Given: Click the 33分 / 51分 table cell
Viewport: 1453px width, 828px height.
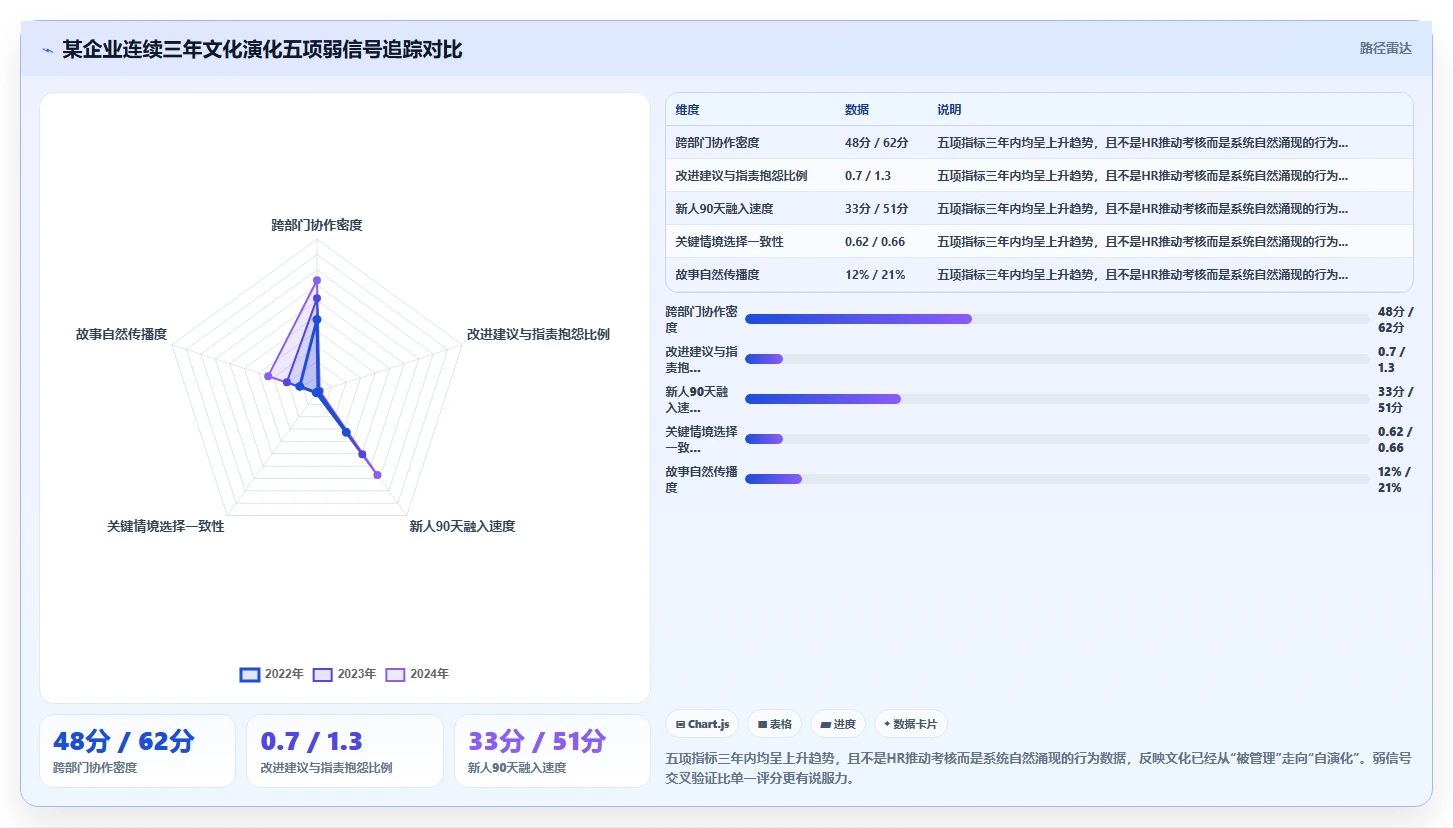Looking at the screenshot, I should coord(876,209).
